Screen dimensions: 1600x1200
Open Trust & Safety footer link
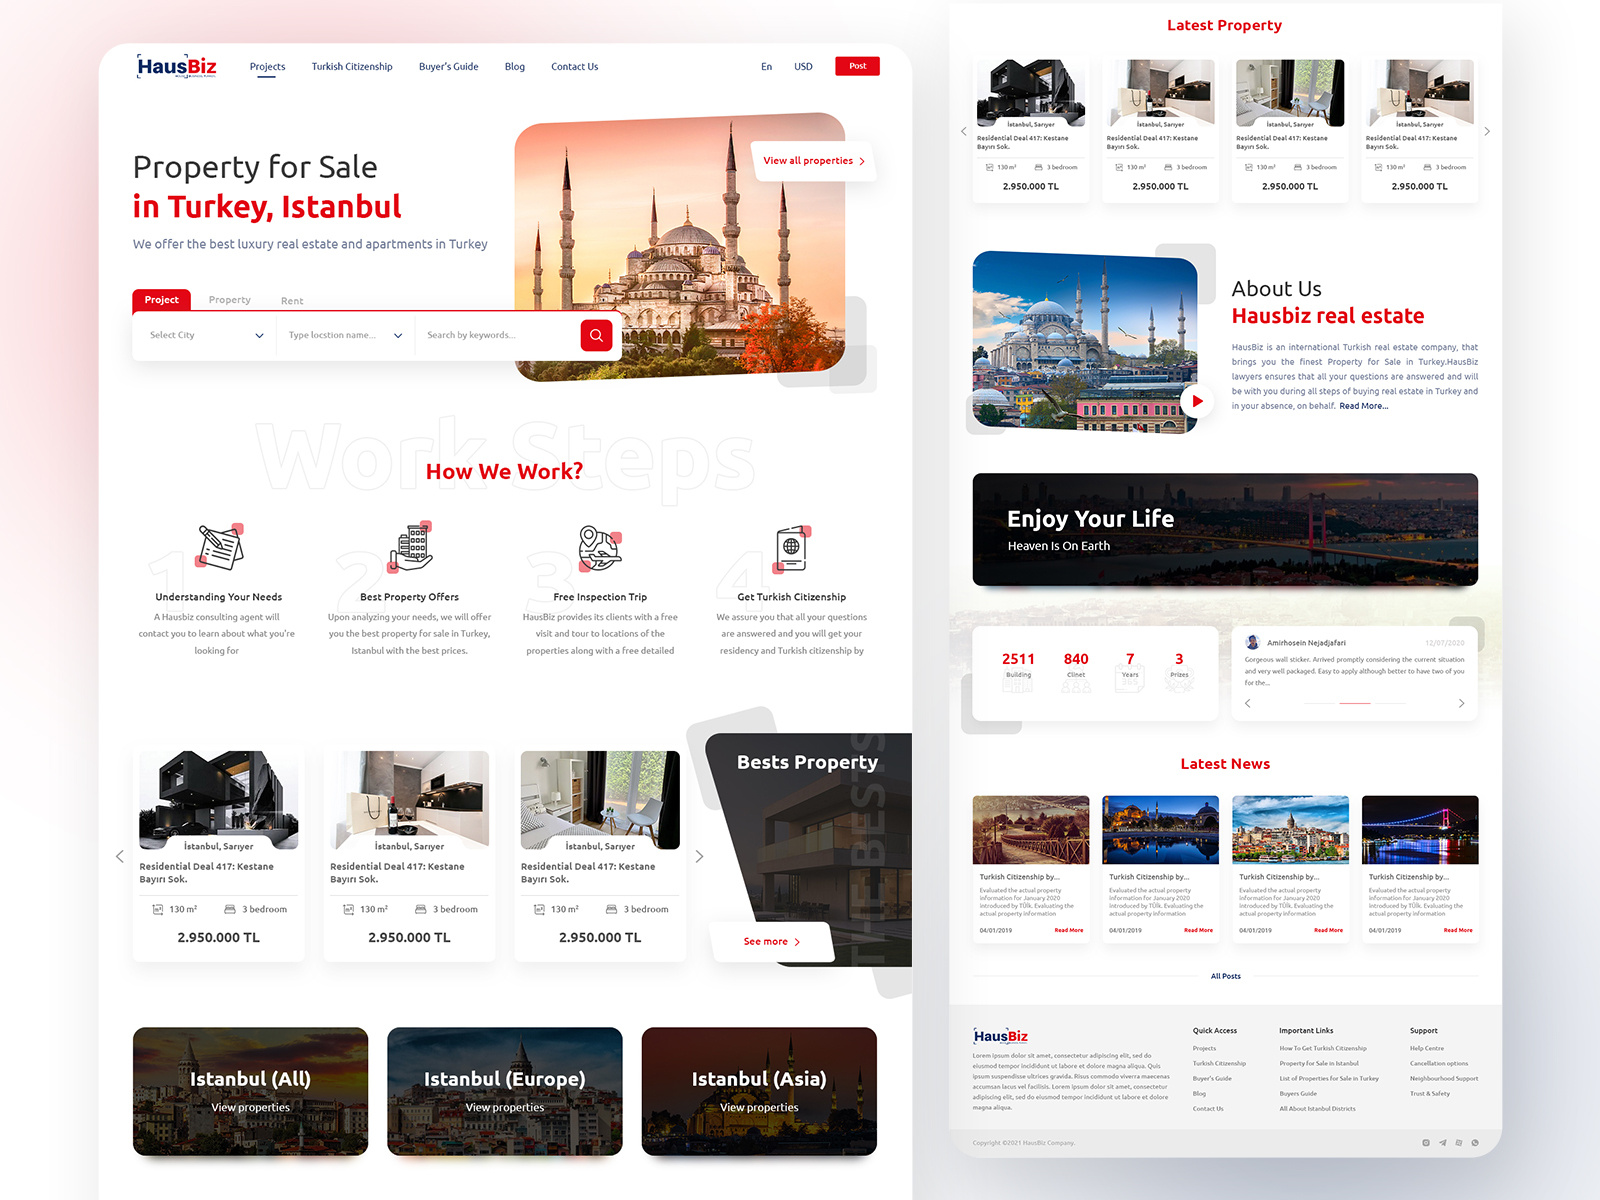1430,1094
